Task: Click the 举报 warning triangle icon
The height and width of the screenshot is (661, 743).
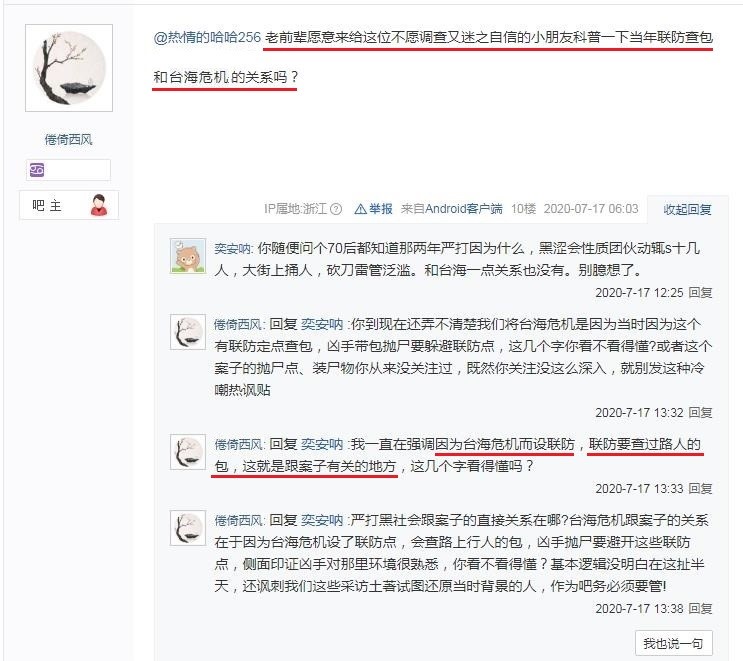Action: (360, 209)
